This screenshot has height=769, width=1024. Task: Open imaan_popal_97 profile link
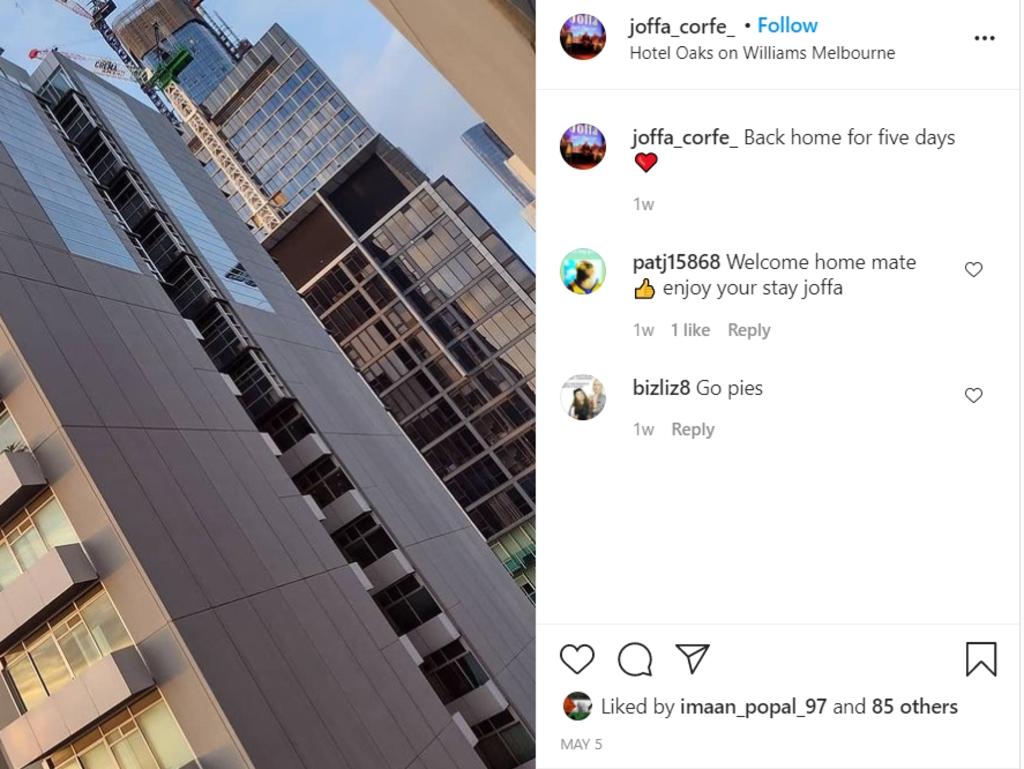point(753,707)
